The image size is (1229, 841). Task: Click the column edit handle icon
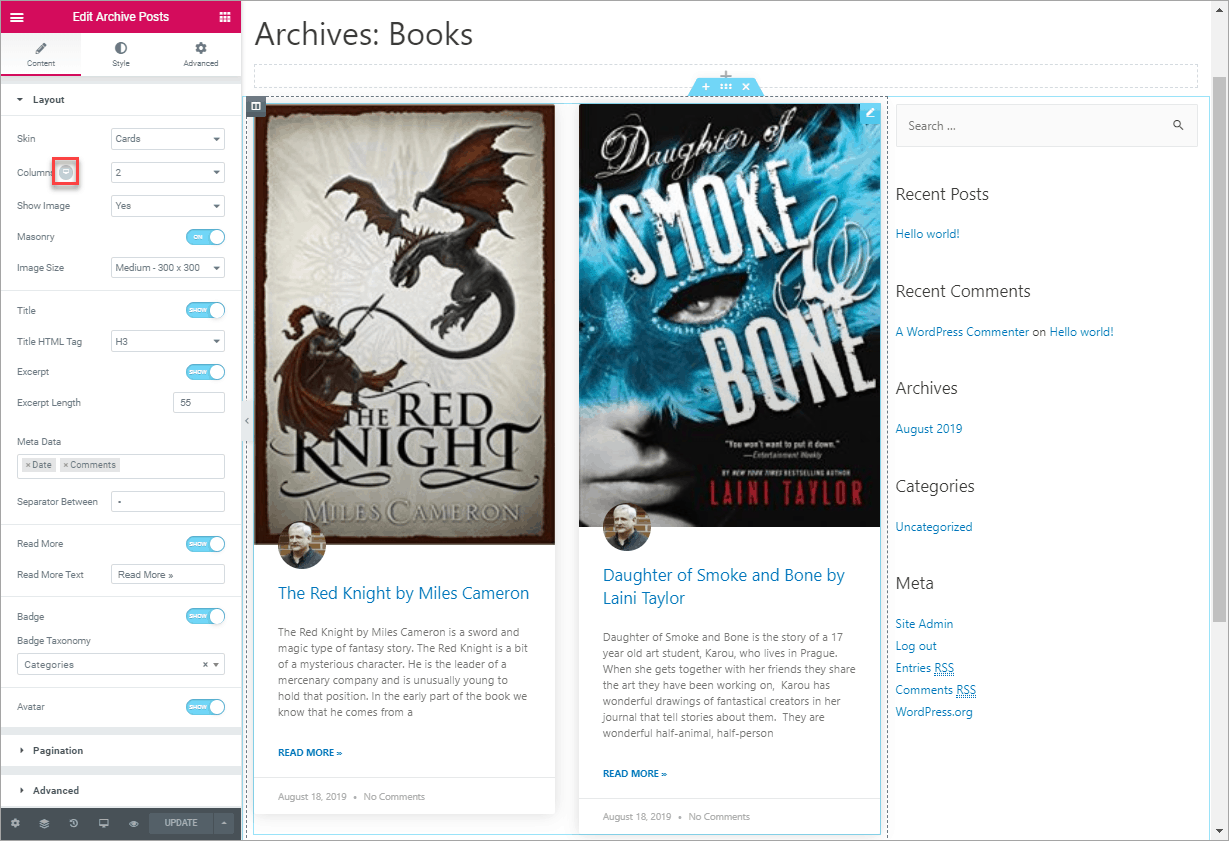click(256, 106)
